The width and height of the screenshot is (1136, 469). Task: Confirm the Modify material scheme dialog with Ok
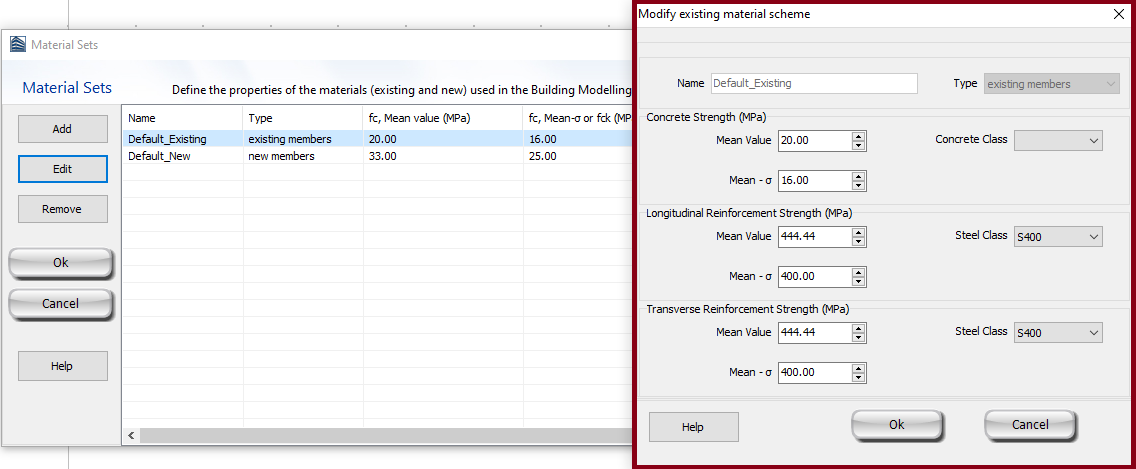[x=896, y=425]
